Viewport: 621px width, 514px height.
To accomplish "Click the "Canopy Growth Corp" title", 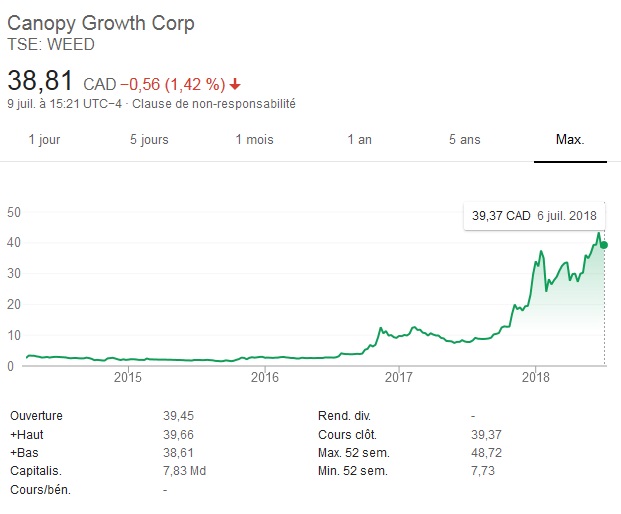I will 101,23.
